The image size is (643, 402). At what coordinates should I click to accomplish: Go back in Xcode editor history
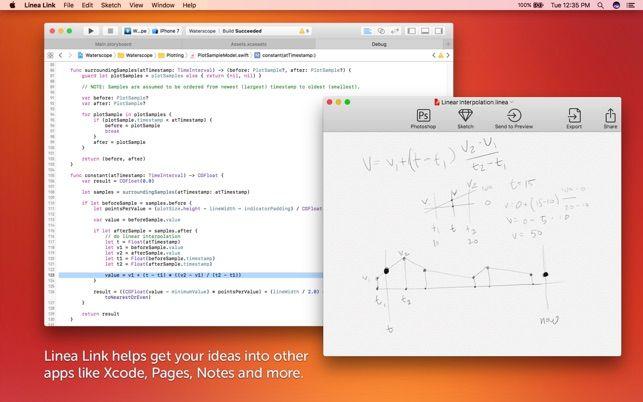point(61,55)
